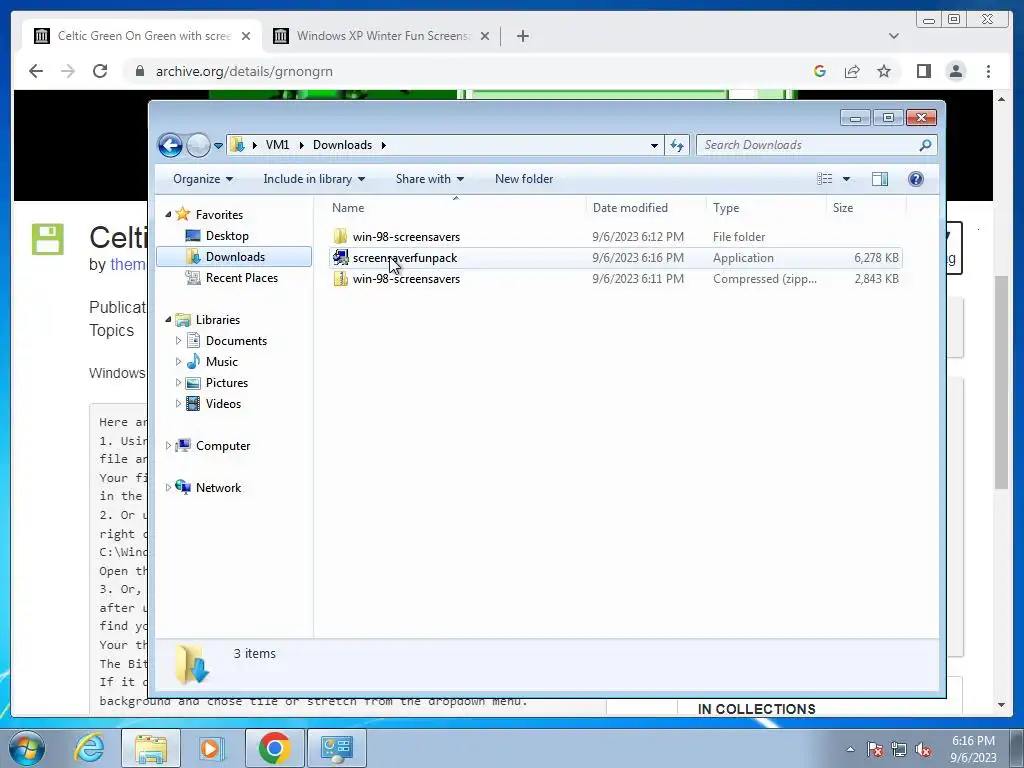Open the Include in library menu
Viewport: 1024px width, 768px height.
314,179
